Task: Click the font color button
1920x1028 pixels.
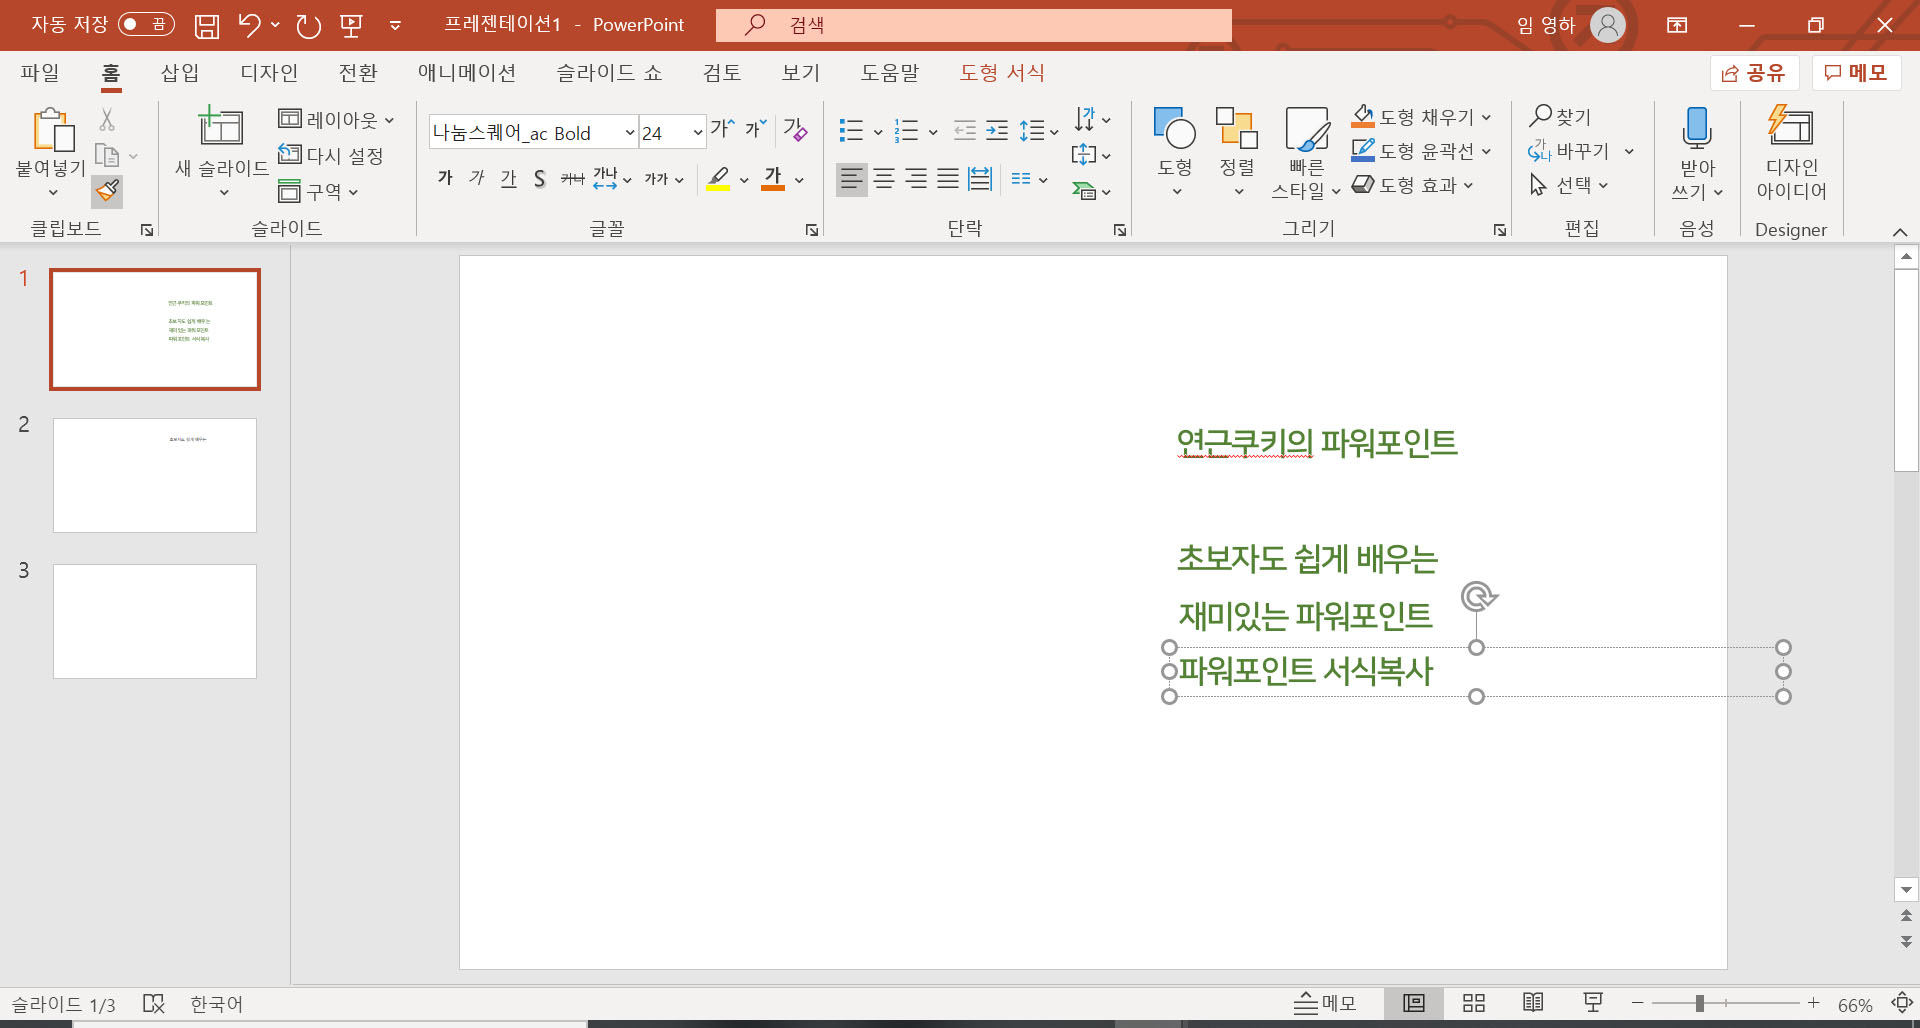Action: (773, 179)
